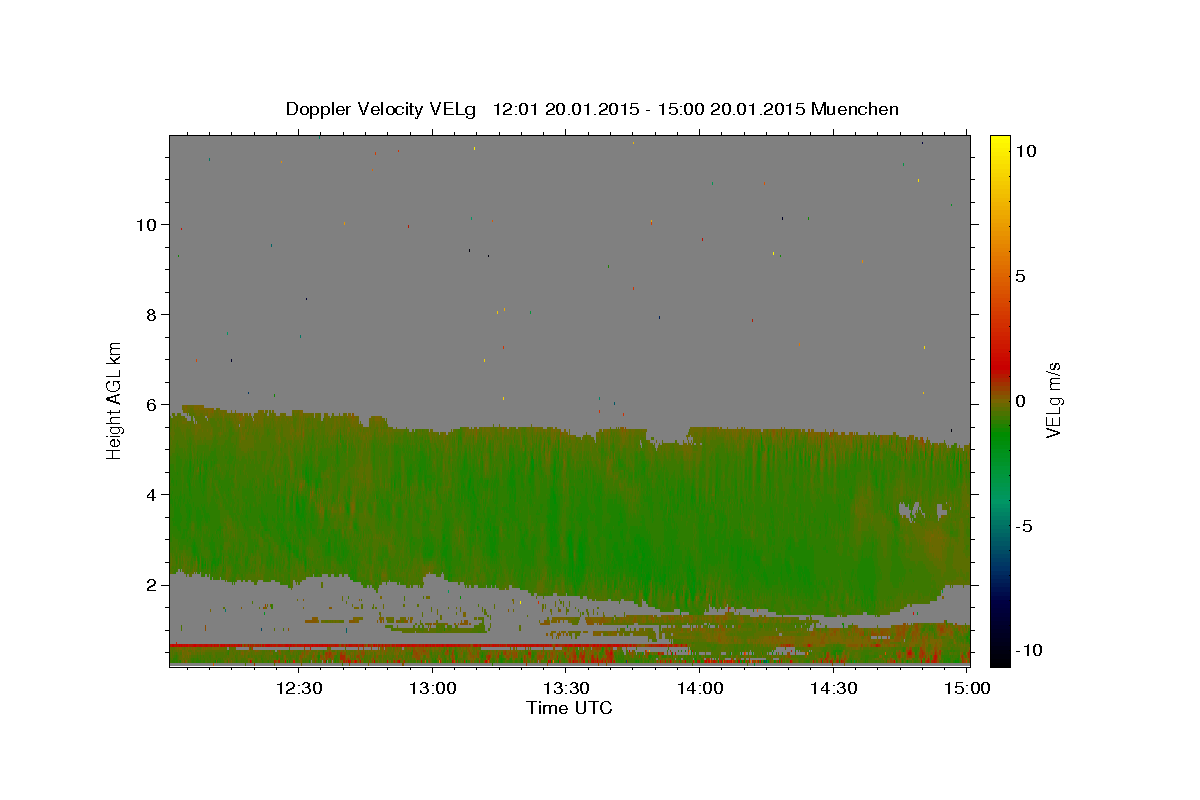The height and width of the screenshot is (800, 1200).
Task: Click the 14:30 time tick label
Action: pos(833,688)
